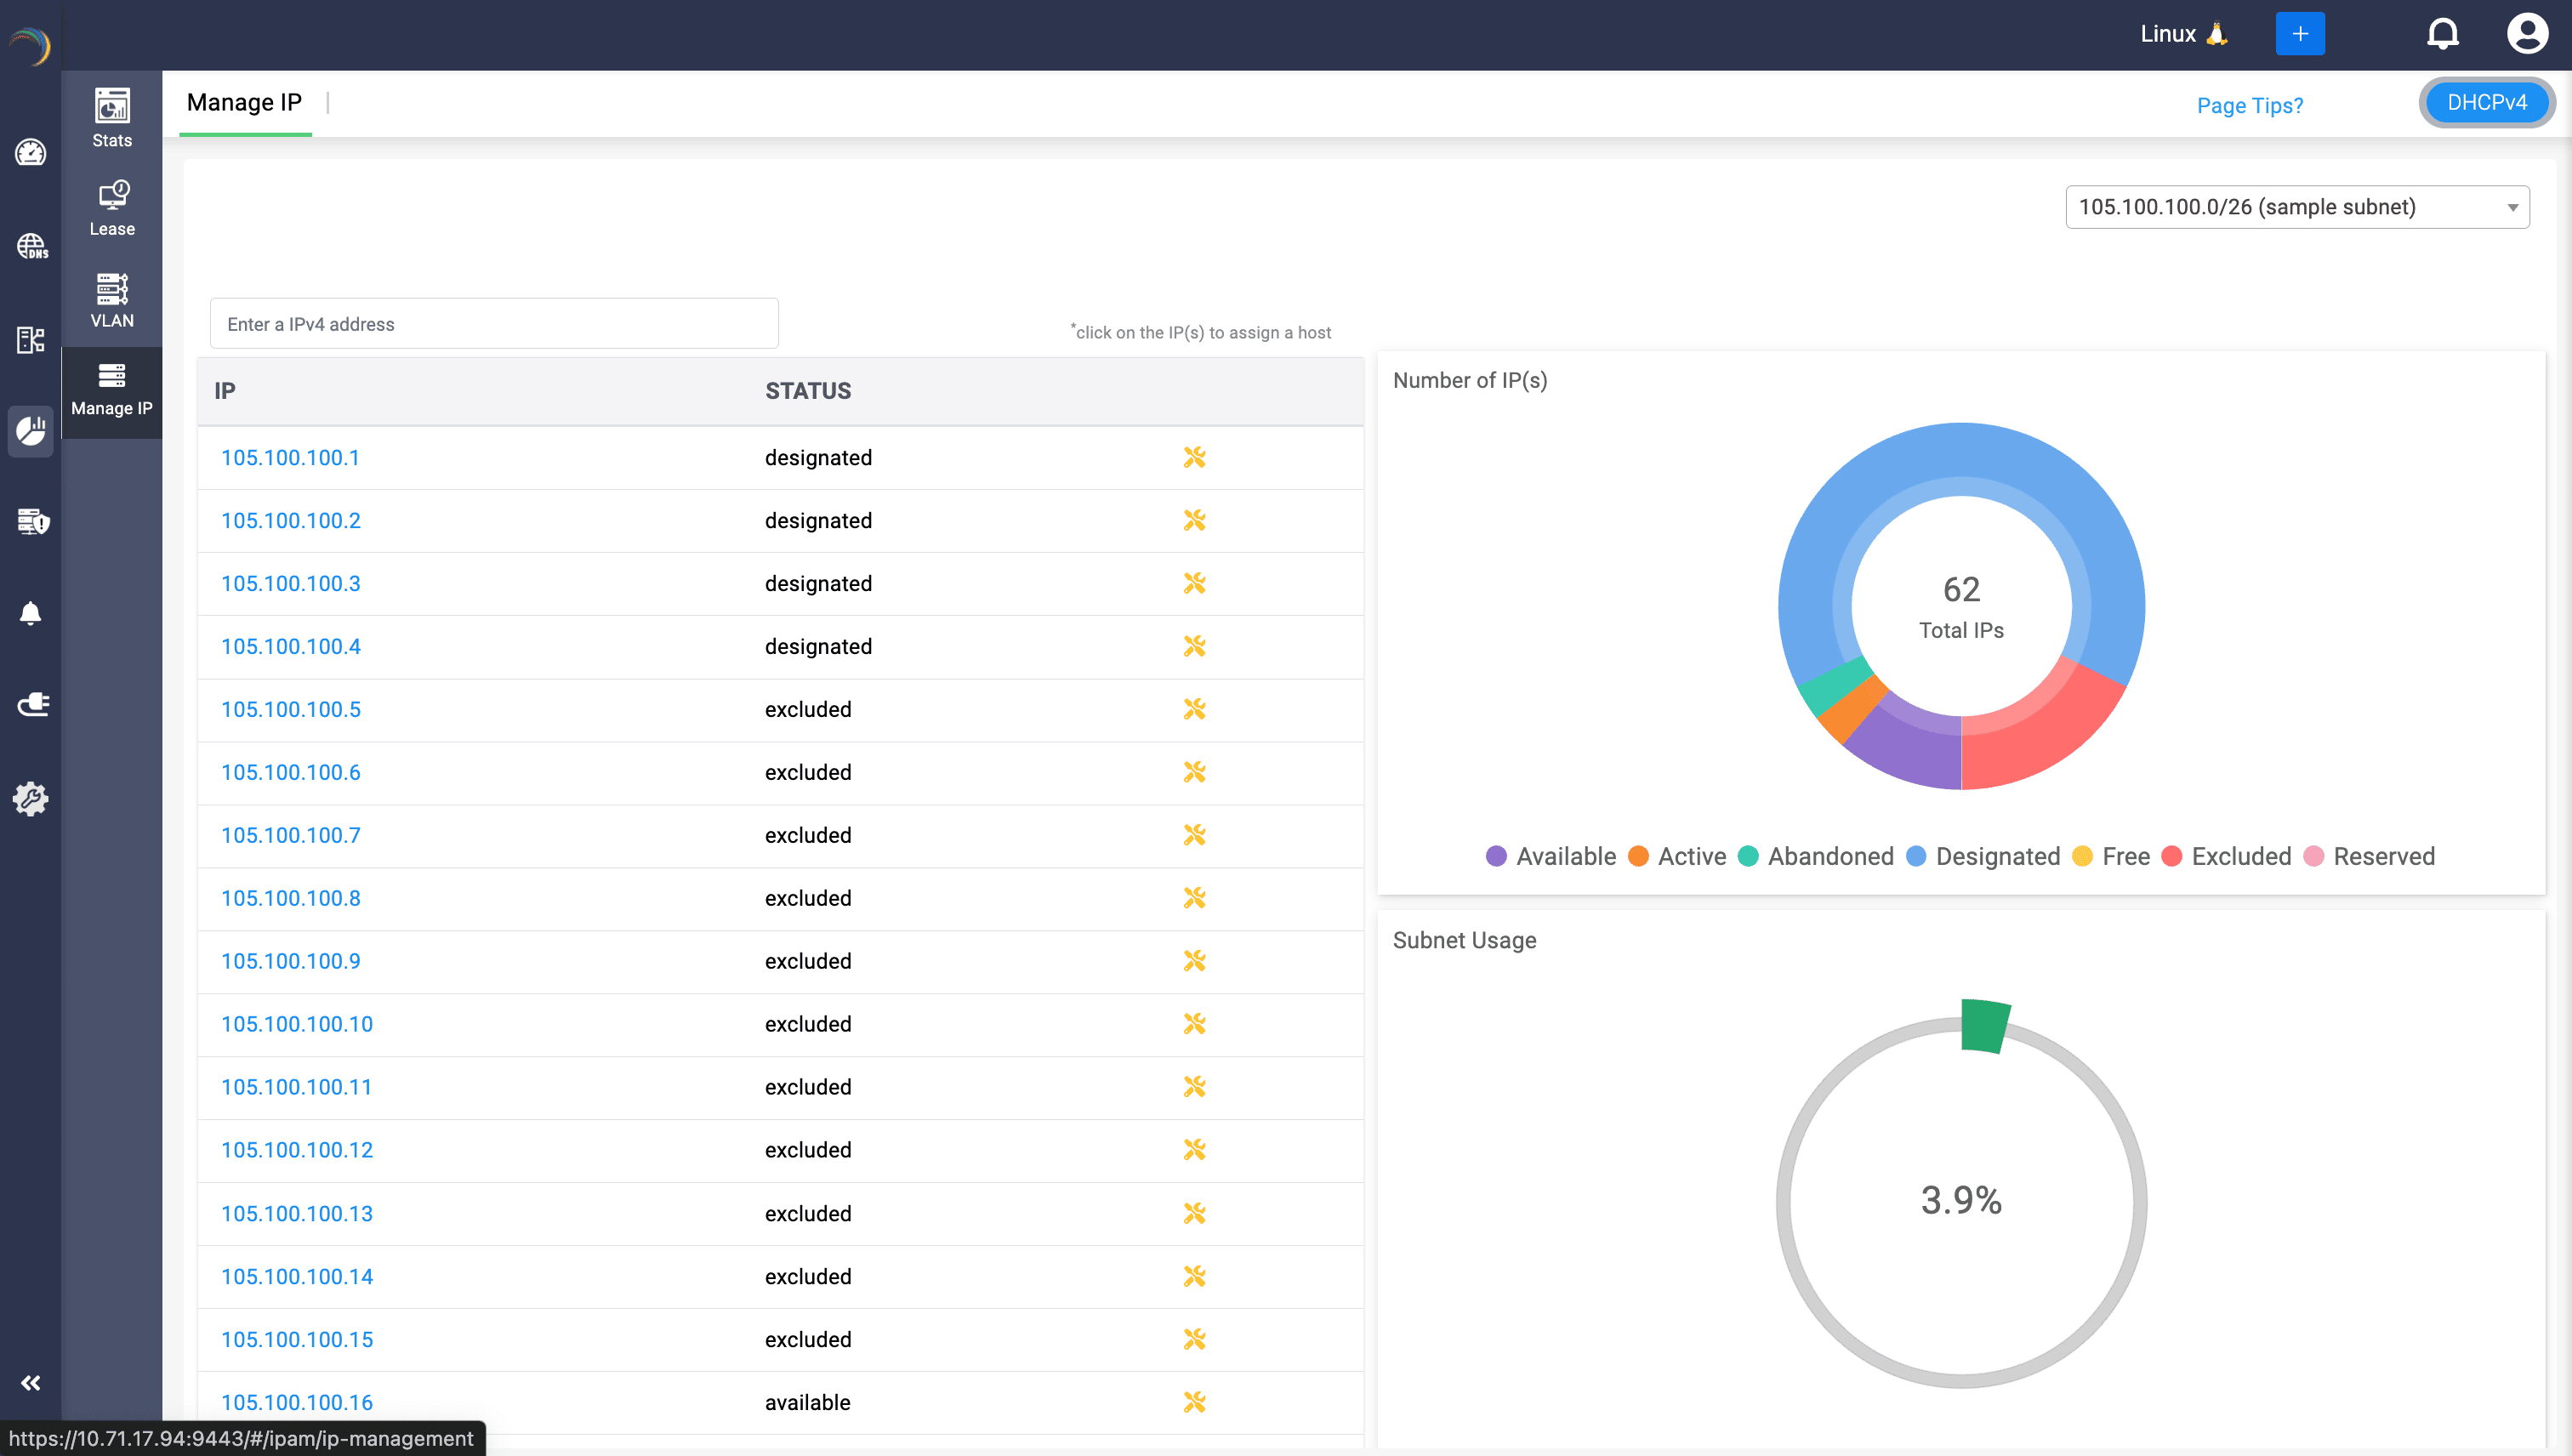Click the notifications bell in top bar

coord(2442,34)
